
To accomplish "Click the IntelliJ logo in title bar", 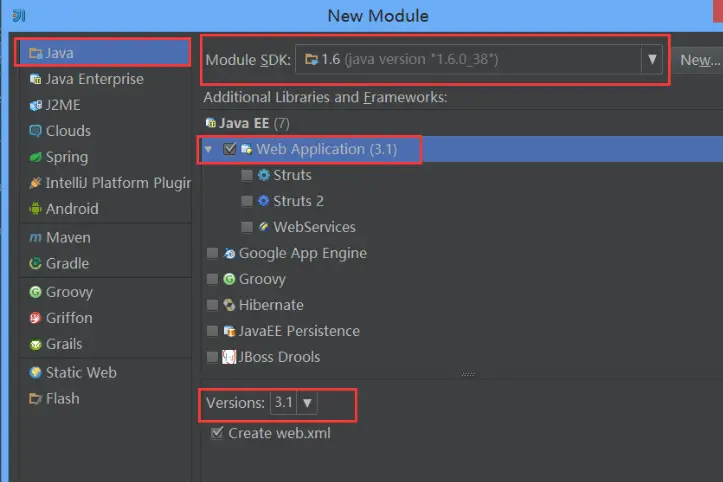I will [x=19, y=16].
